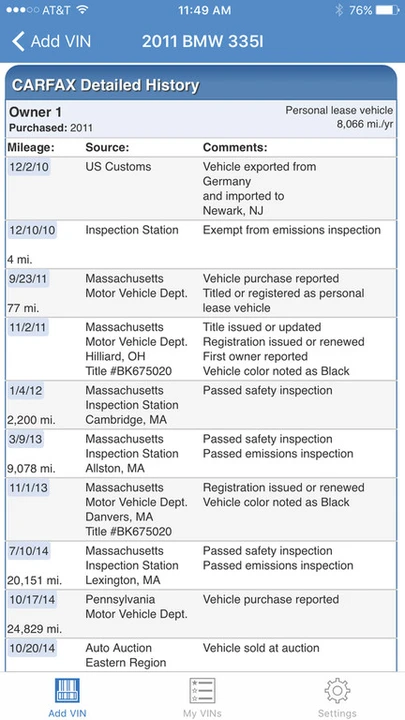Image resolution: width=405 pixels, height=720 pixels.
Task: Tap the CARFAX Detailed History header
Action: point(106,85)
